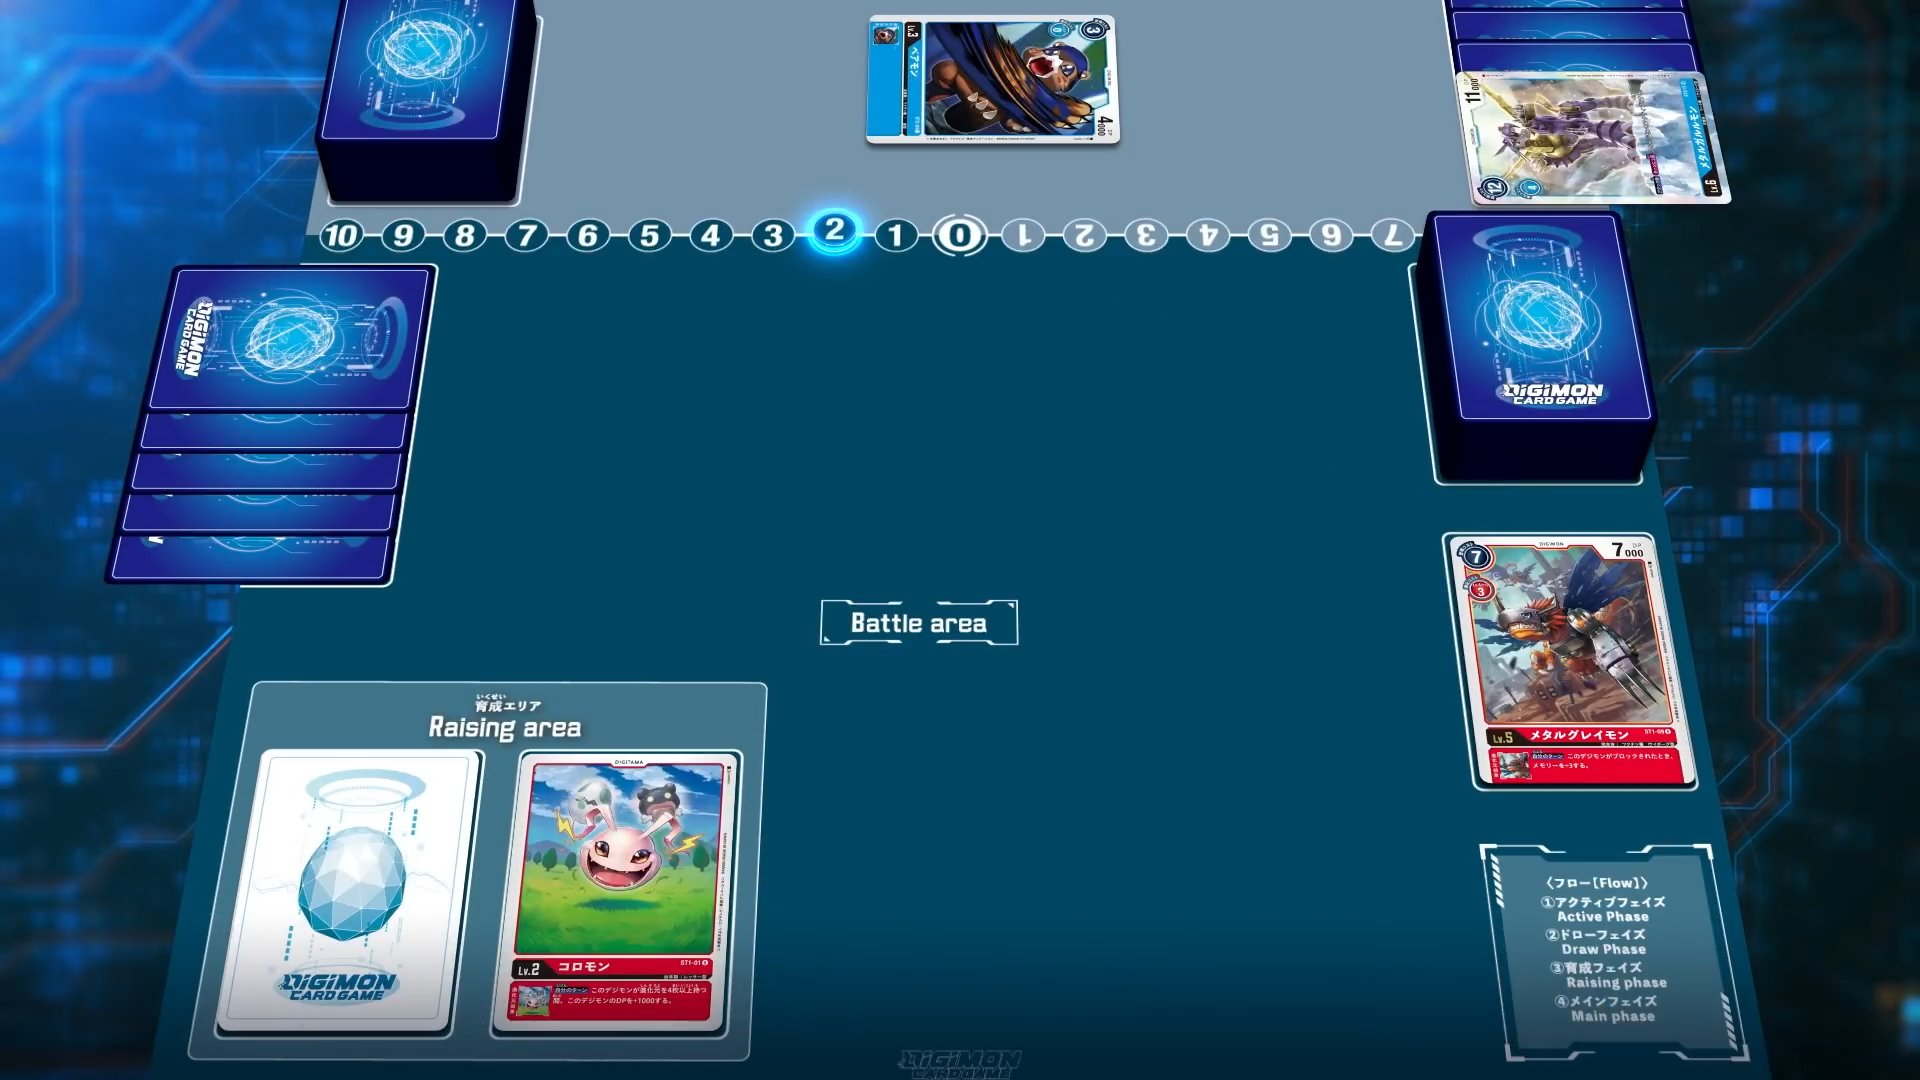Viewport: 1920px width, 1080px height.
Task: Click the white Digi-Egg deck card
Action: click(x=349, y=892)
